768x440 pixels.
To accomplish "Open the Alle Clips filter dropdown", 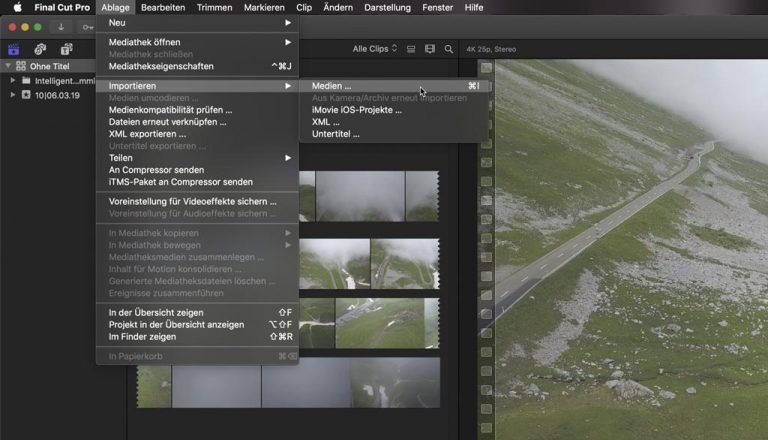I will pyautogui.click(x=375, y=49).
